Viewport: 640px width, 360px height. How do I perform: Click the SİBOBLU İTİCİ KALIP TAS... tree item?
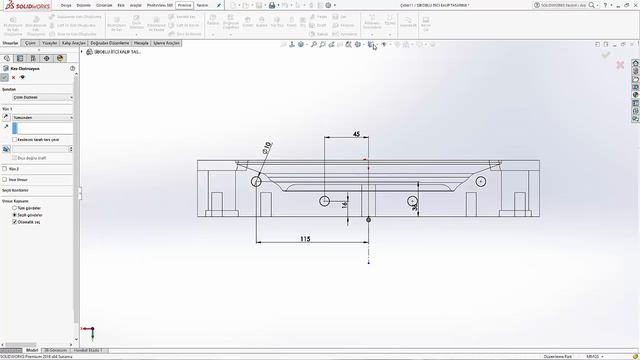coord(117,52)
